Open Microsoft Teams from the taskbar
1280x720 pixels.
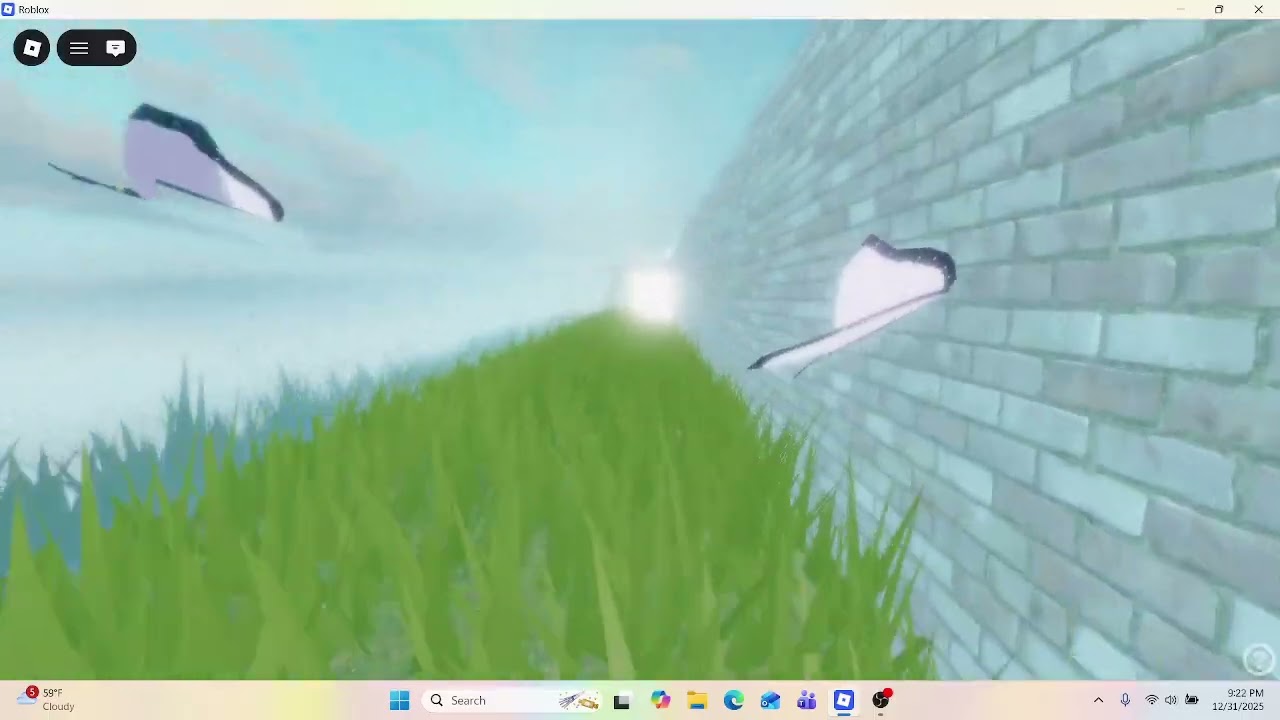tap(807, 701)
